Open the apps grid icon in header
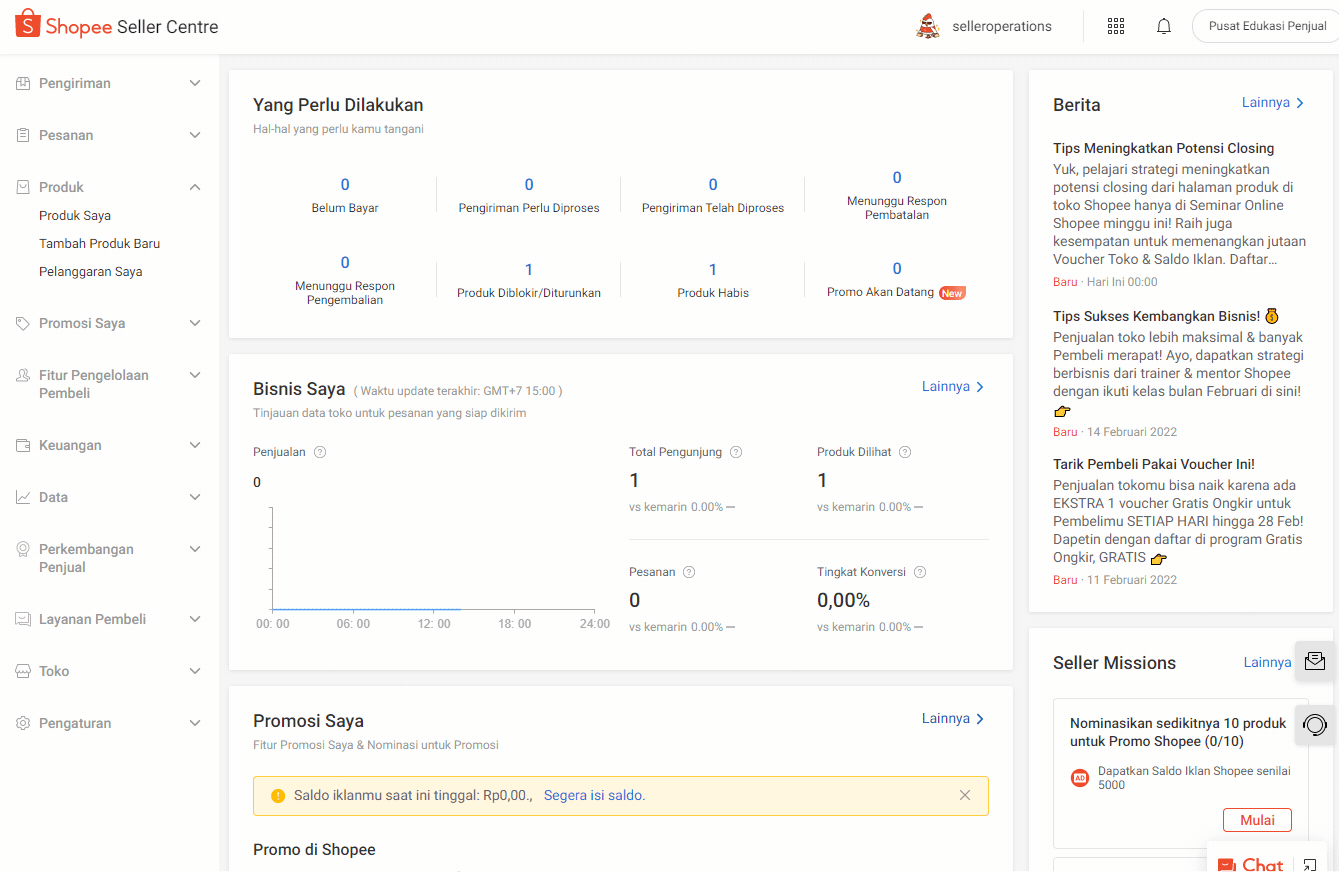This screenshot has width=1339, height=872. point(1116,27)
